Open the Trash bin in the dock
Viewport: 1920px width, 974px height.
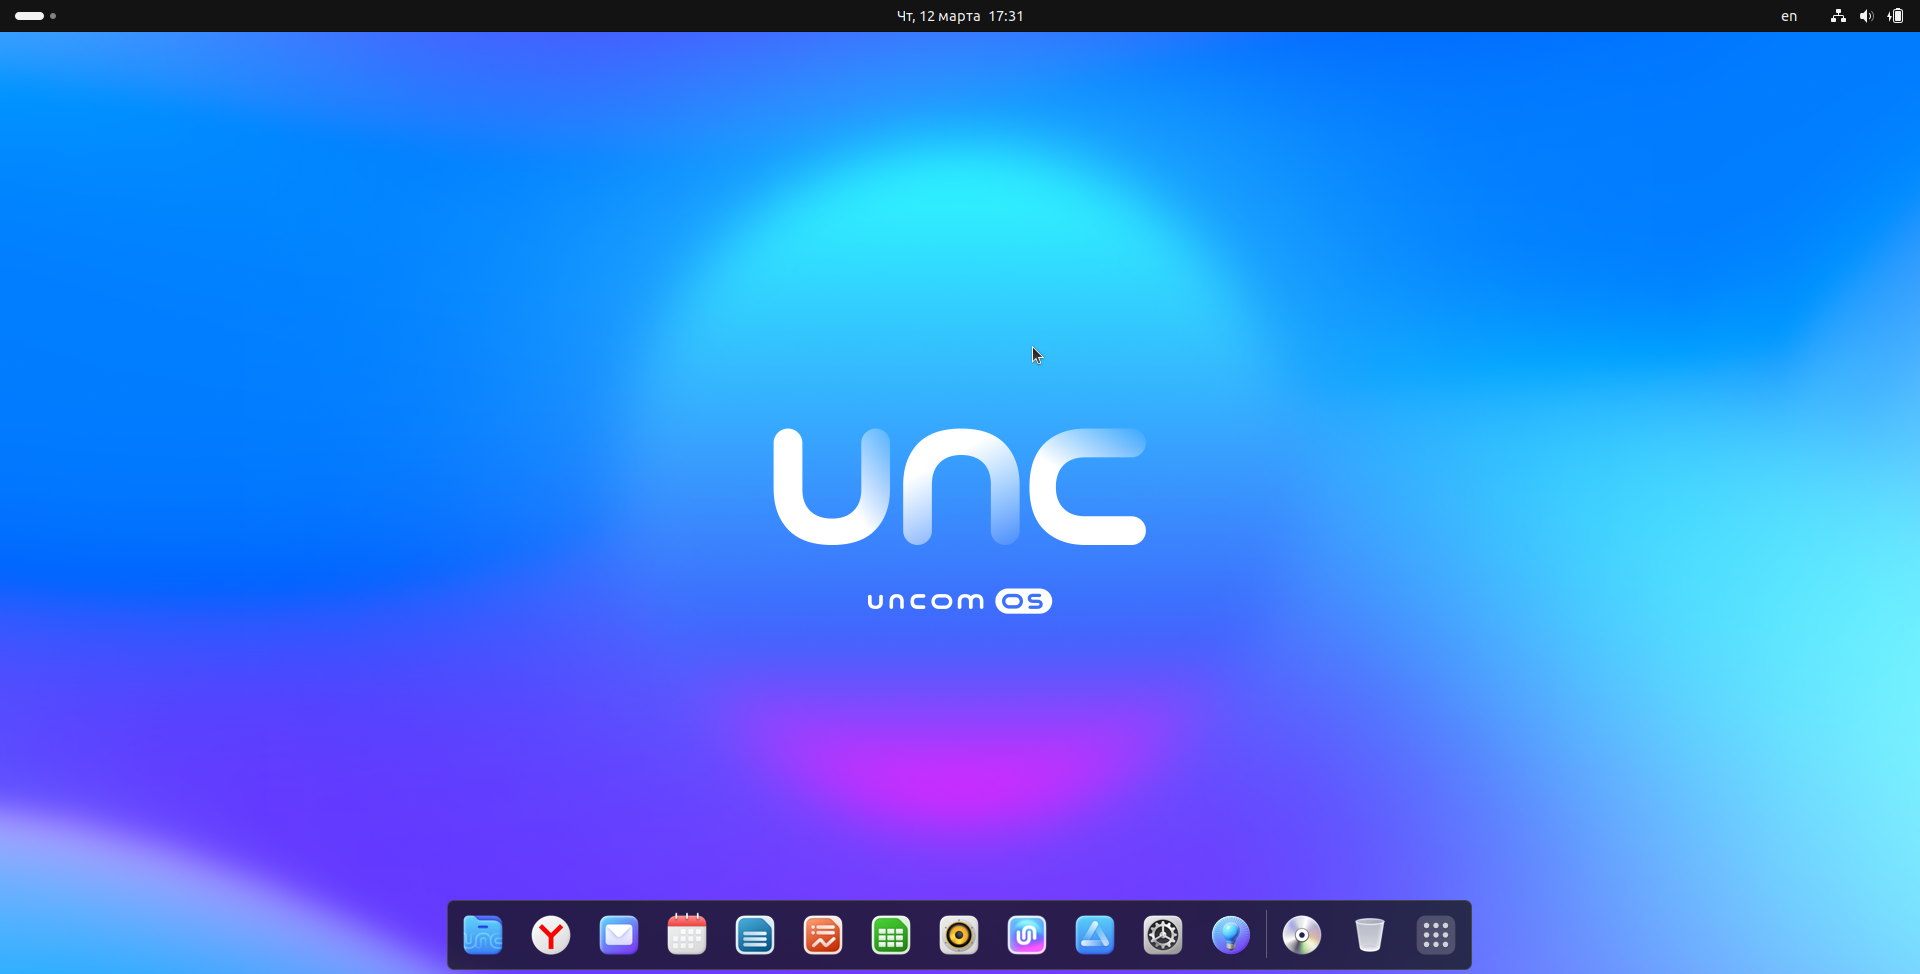(1370, 936)
